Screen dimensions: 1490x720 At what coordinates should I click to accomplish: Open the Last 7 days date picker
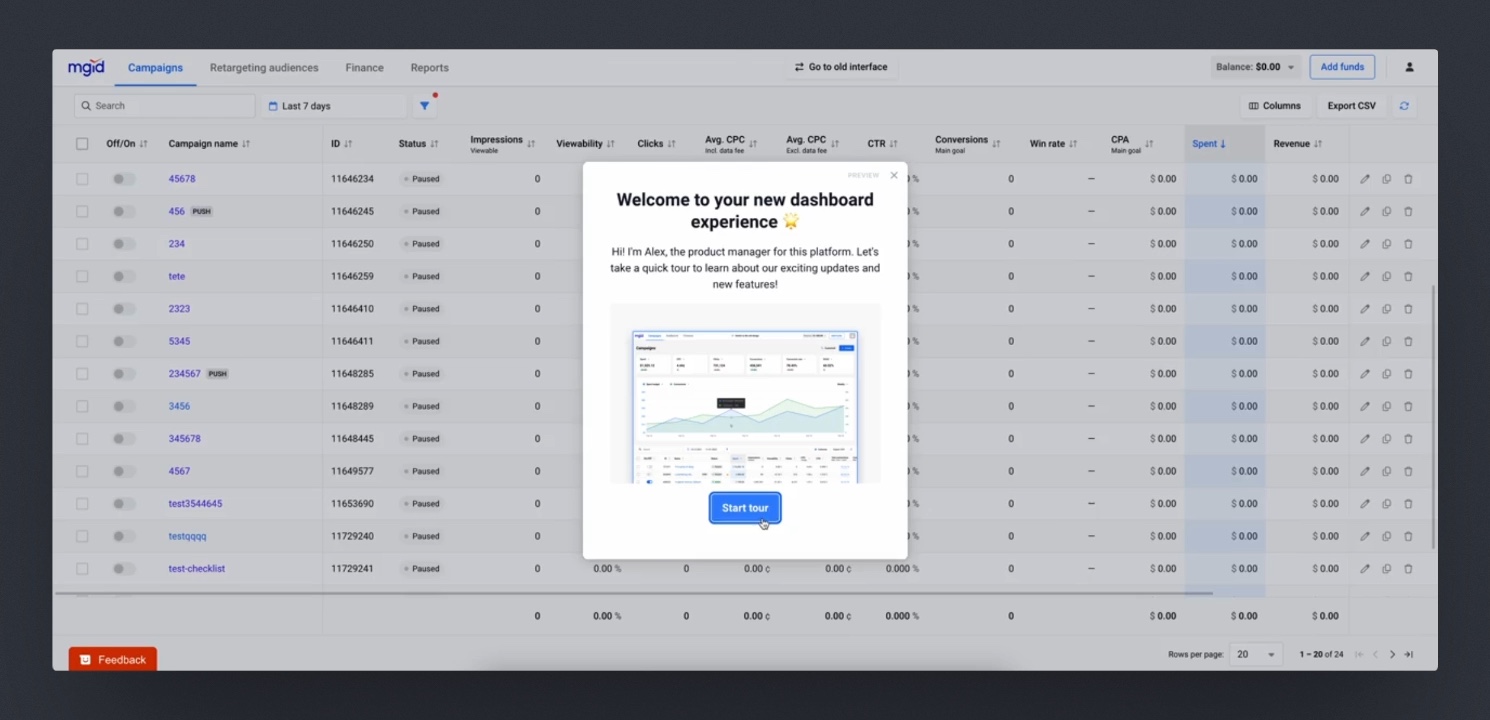click(x=334, y=106)
